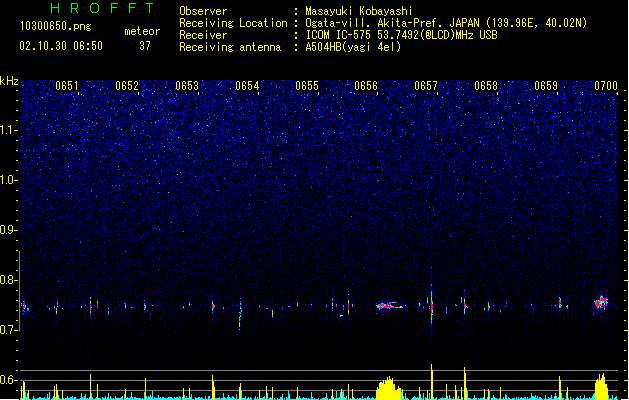Click the yellow power peak below 0700
This screenshot has height=400, width=629.
[601, 386]
